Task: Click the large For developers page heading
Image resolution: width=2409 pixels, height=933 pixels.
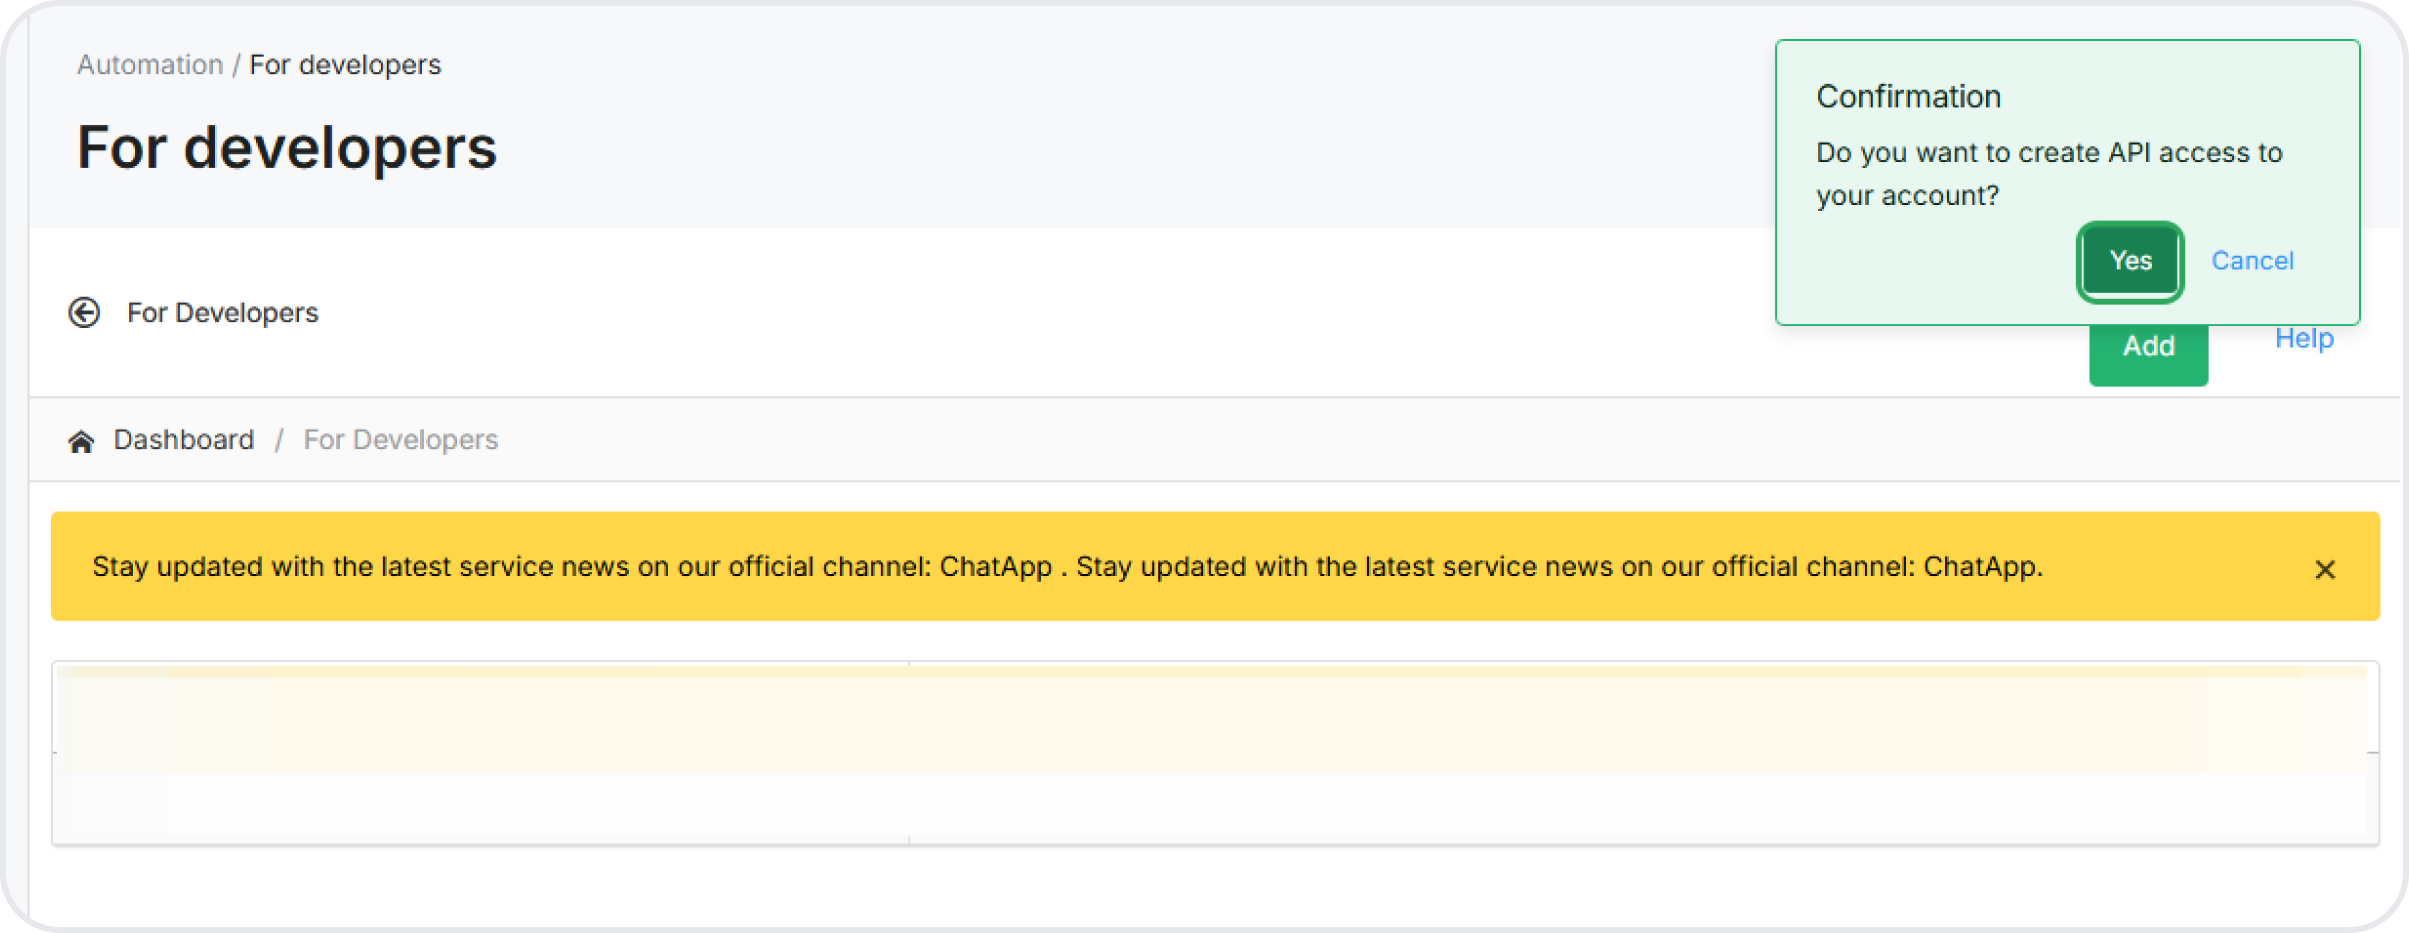Action: (287, 148)
